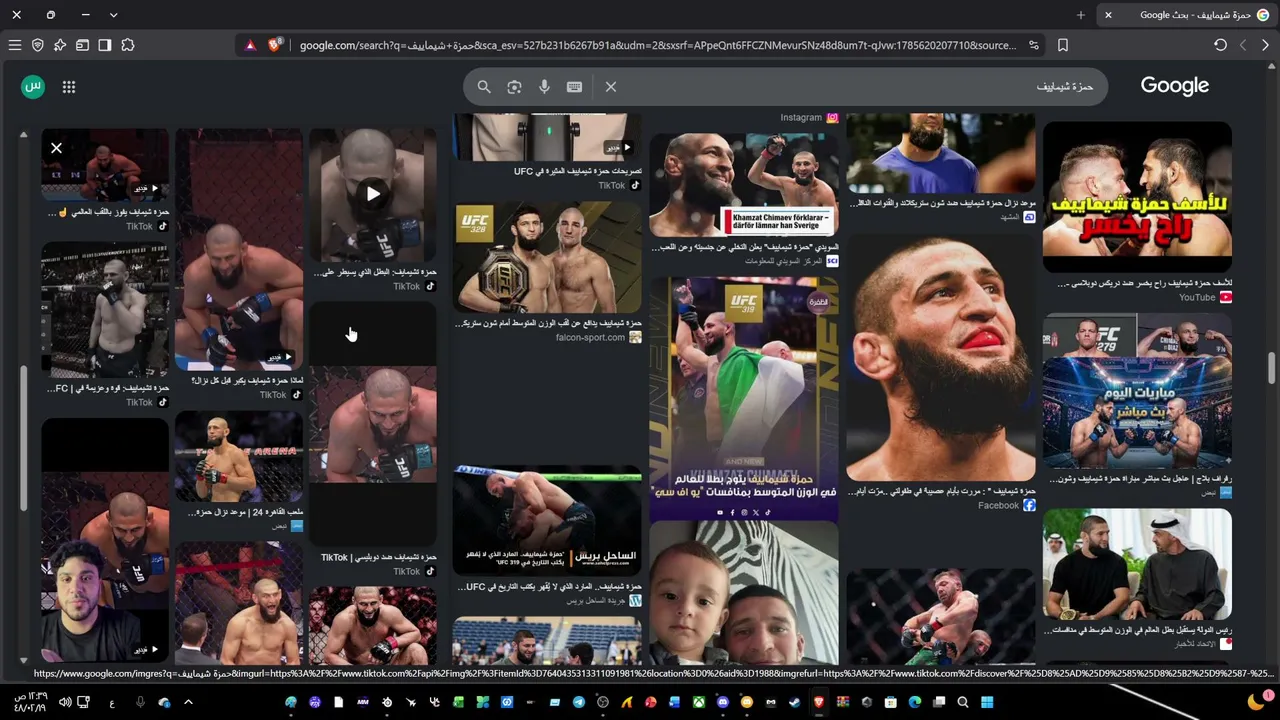The width and height of the screenshot is (1280, 720).
Task: Open the on-screen keyboard input tool
Action: (x=574, y=87)
